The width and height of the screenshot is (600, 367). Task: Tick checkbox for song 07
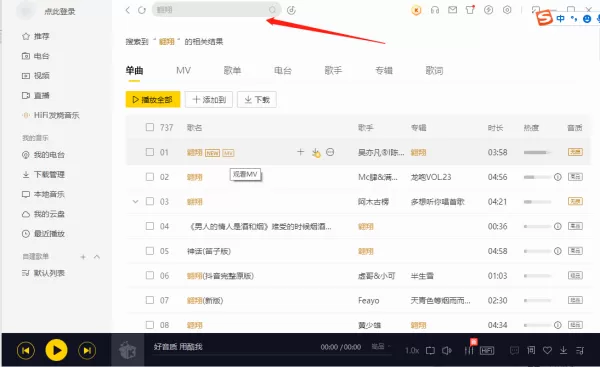tap(150, 300)
